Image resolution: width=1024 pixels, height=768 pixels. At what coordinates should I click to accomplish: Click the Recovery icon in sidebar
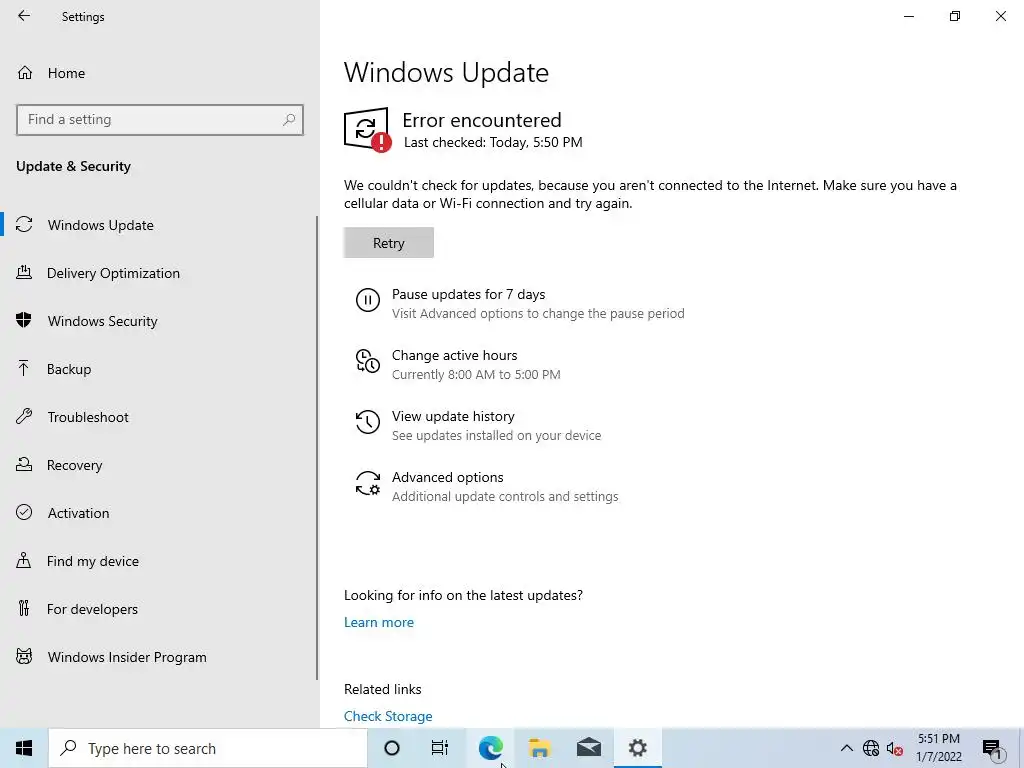(24, 464)
